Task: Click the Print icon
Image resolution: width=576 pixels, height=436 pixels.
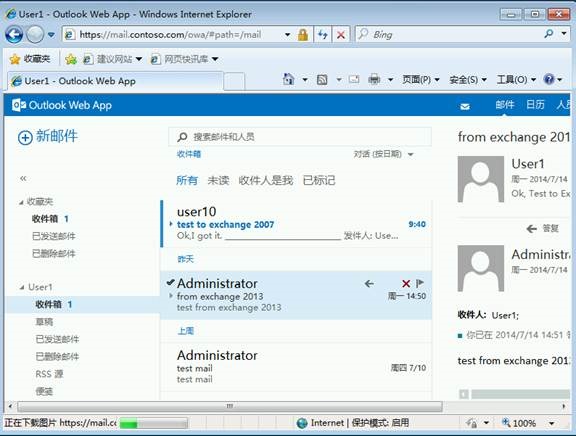Action: coord(374,79)
